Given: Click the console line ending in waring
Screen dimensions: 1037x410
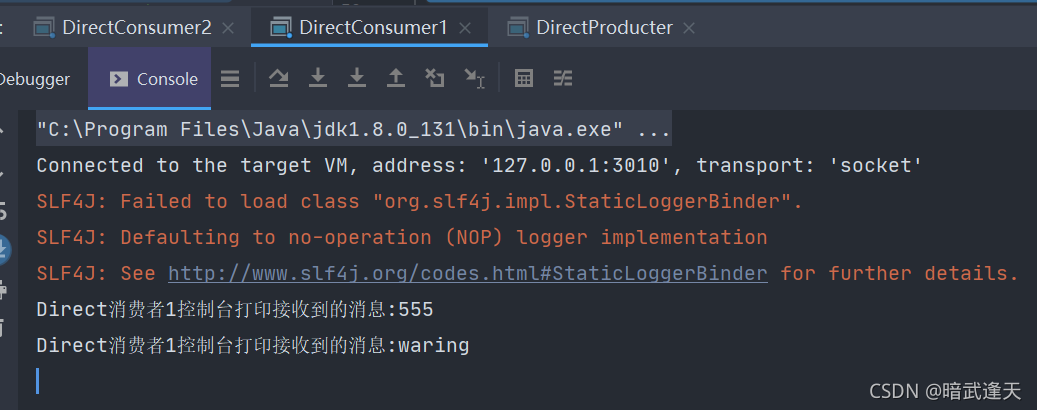Looking at the screenshot, I should tap(253, 345).
